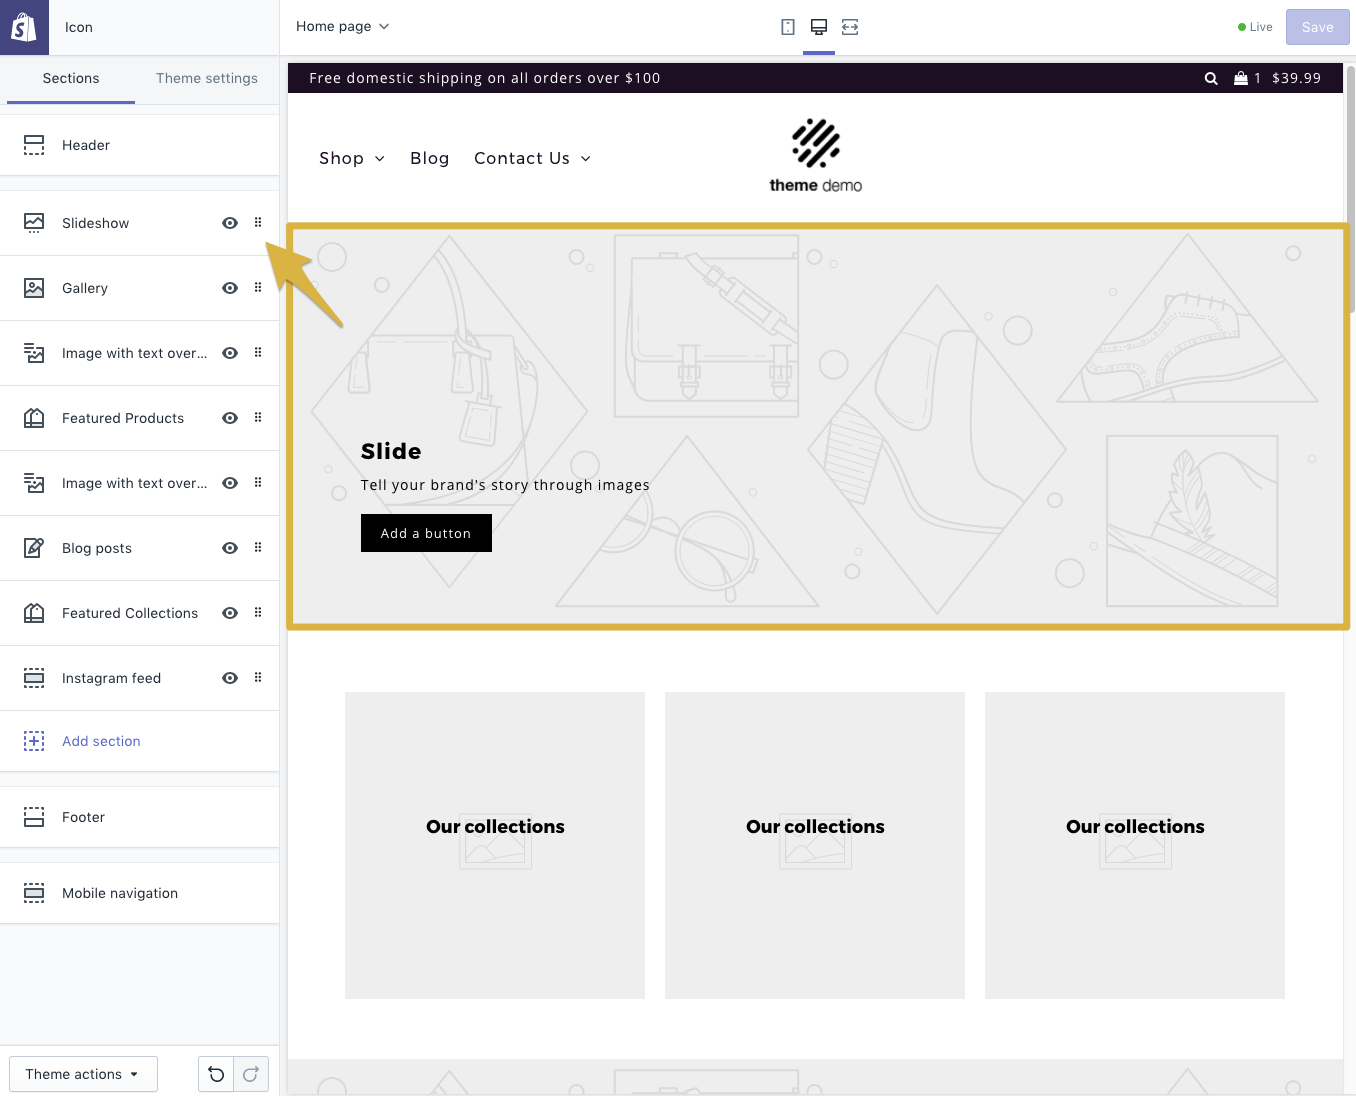The image size is (1356, 1096).
Task: Switch to fullscreen width preview icon
Action: coord(850,27)
